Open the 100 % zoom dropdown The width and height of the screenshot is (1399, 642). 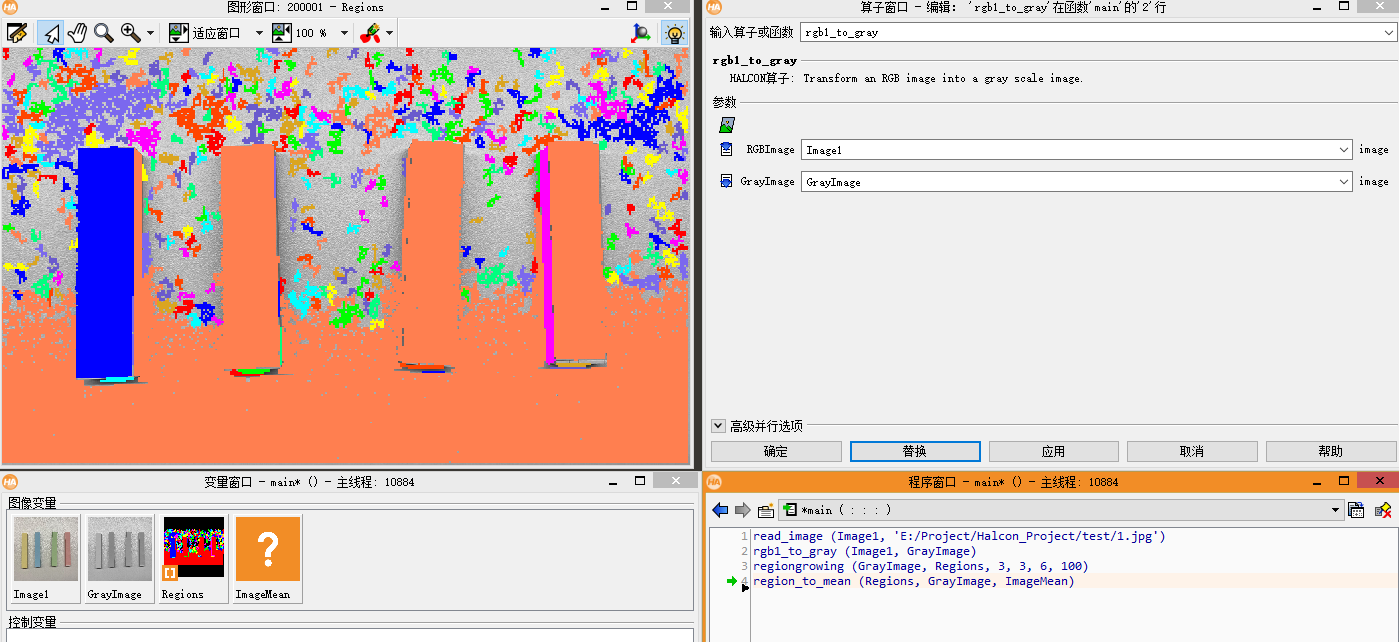coord(344,33)
